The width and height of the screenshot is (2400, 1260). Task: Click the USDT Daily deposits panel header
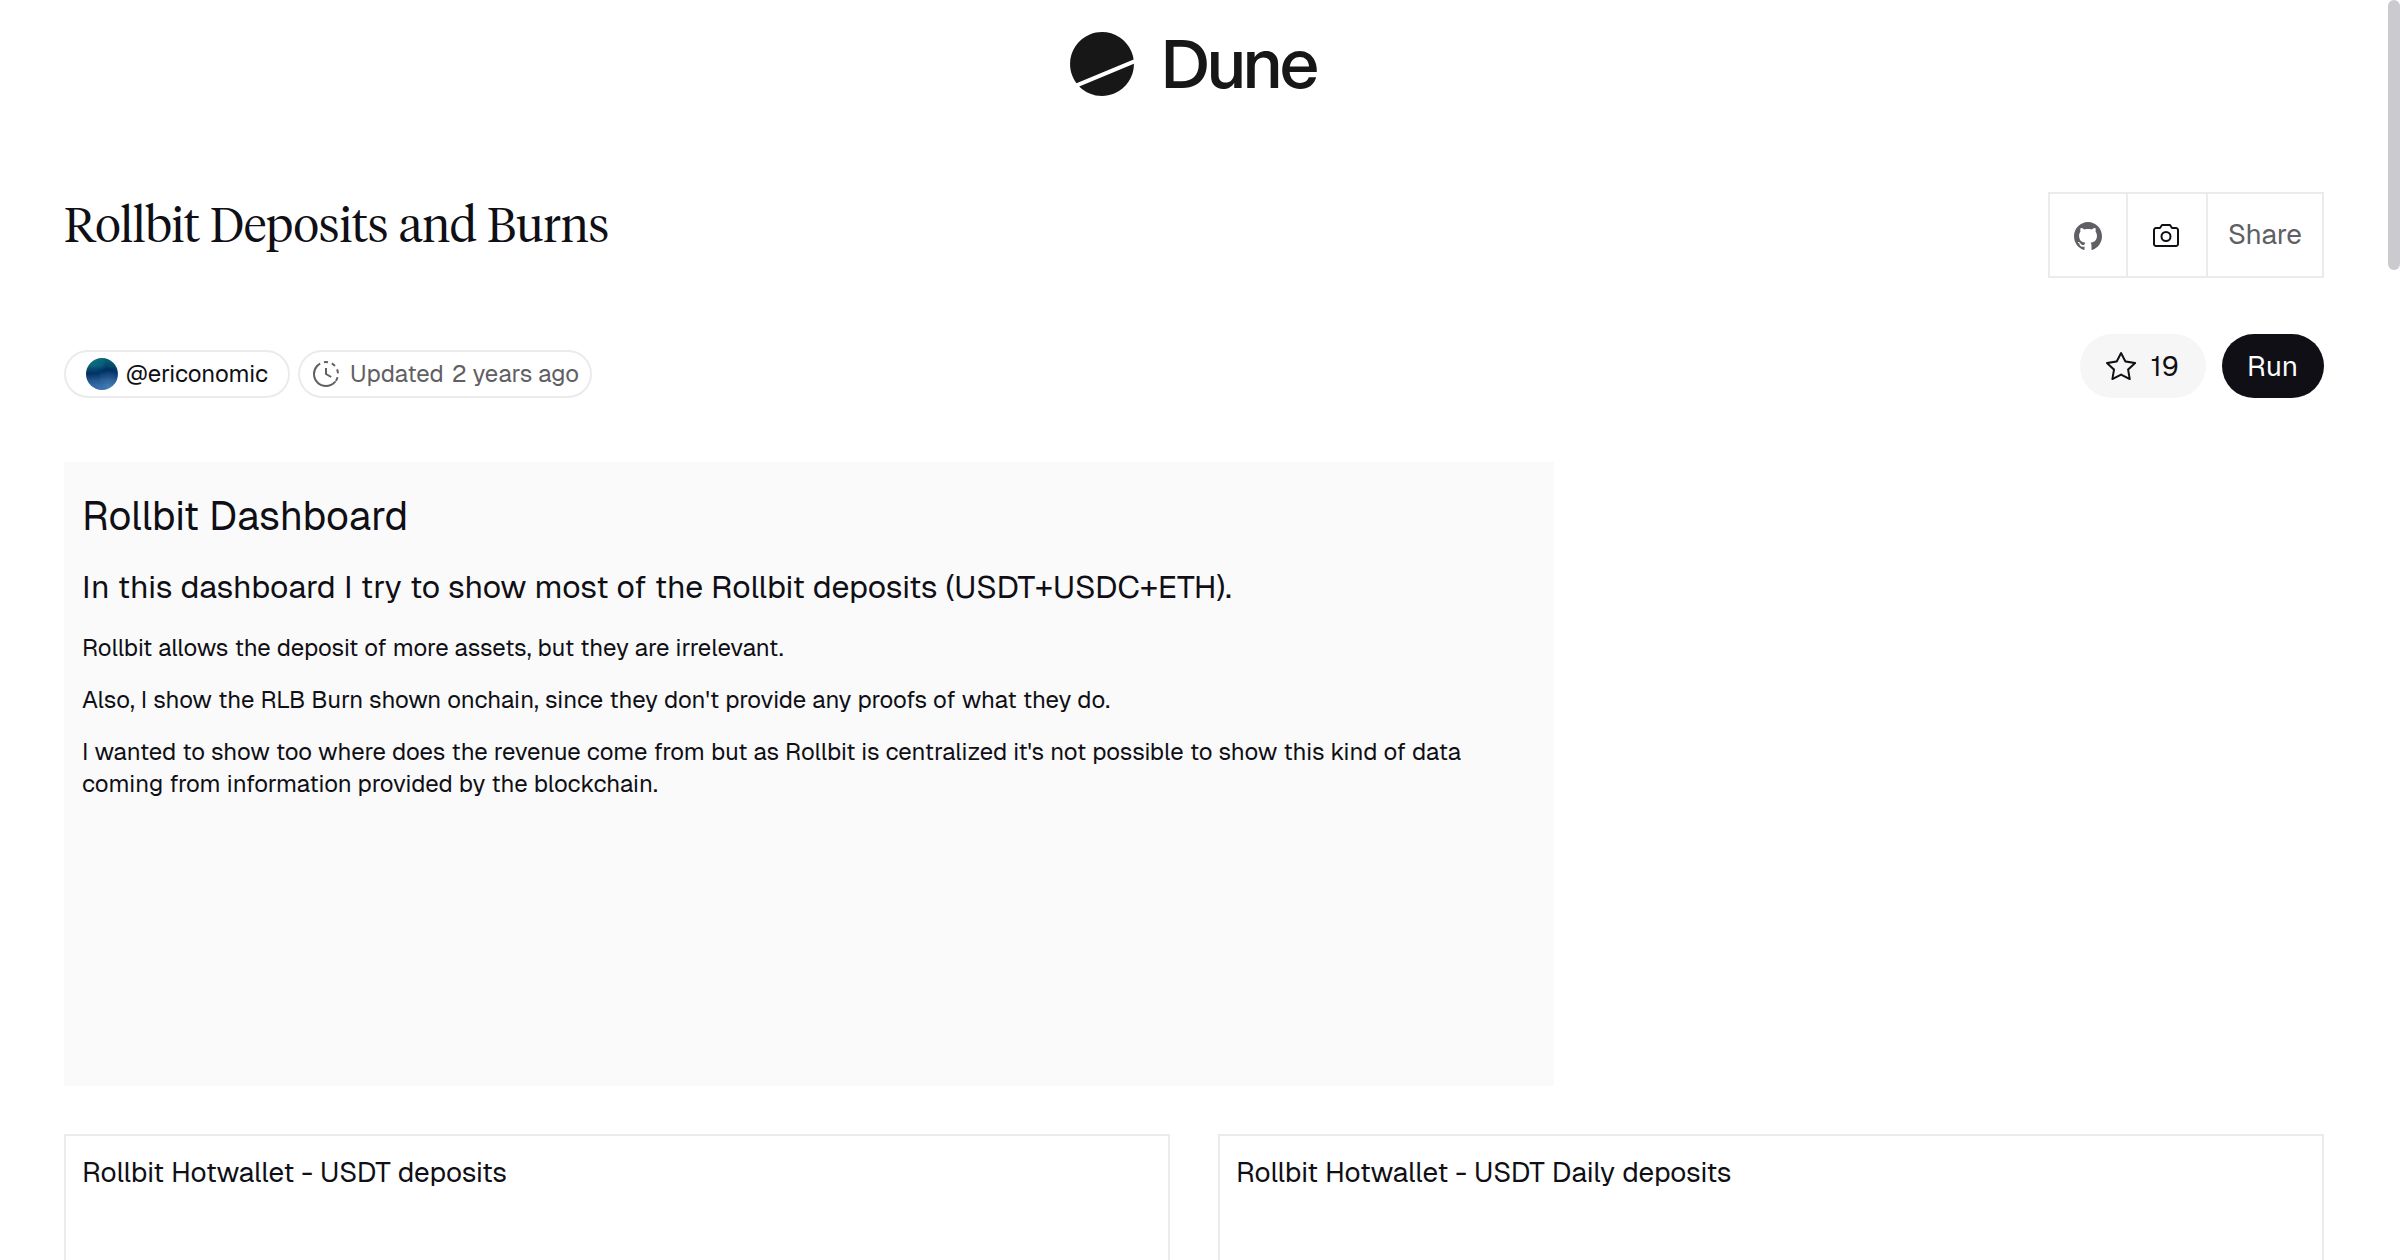pyautogui.click(x=1484, y=1172)
